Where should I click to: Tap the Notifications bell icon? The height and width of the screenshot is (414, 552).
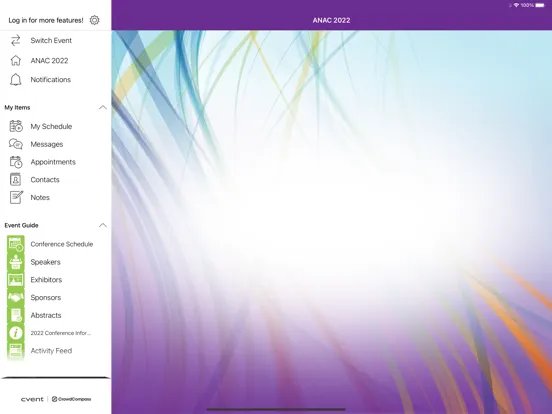[x=15, y=80]
